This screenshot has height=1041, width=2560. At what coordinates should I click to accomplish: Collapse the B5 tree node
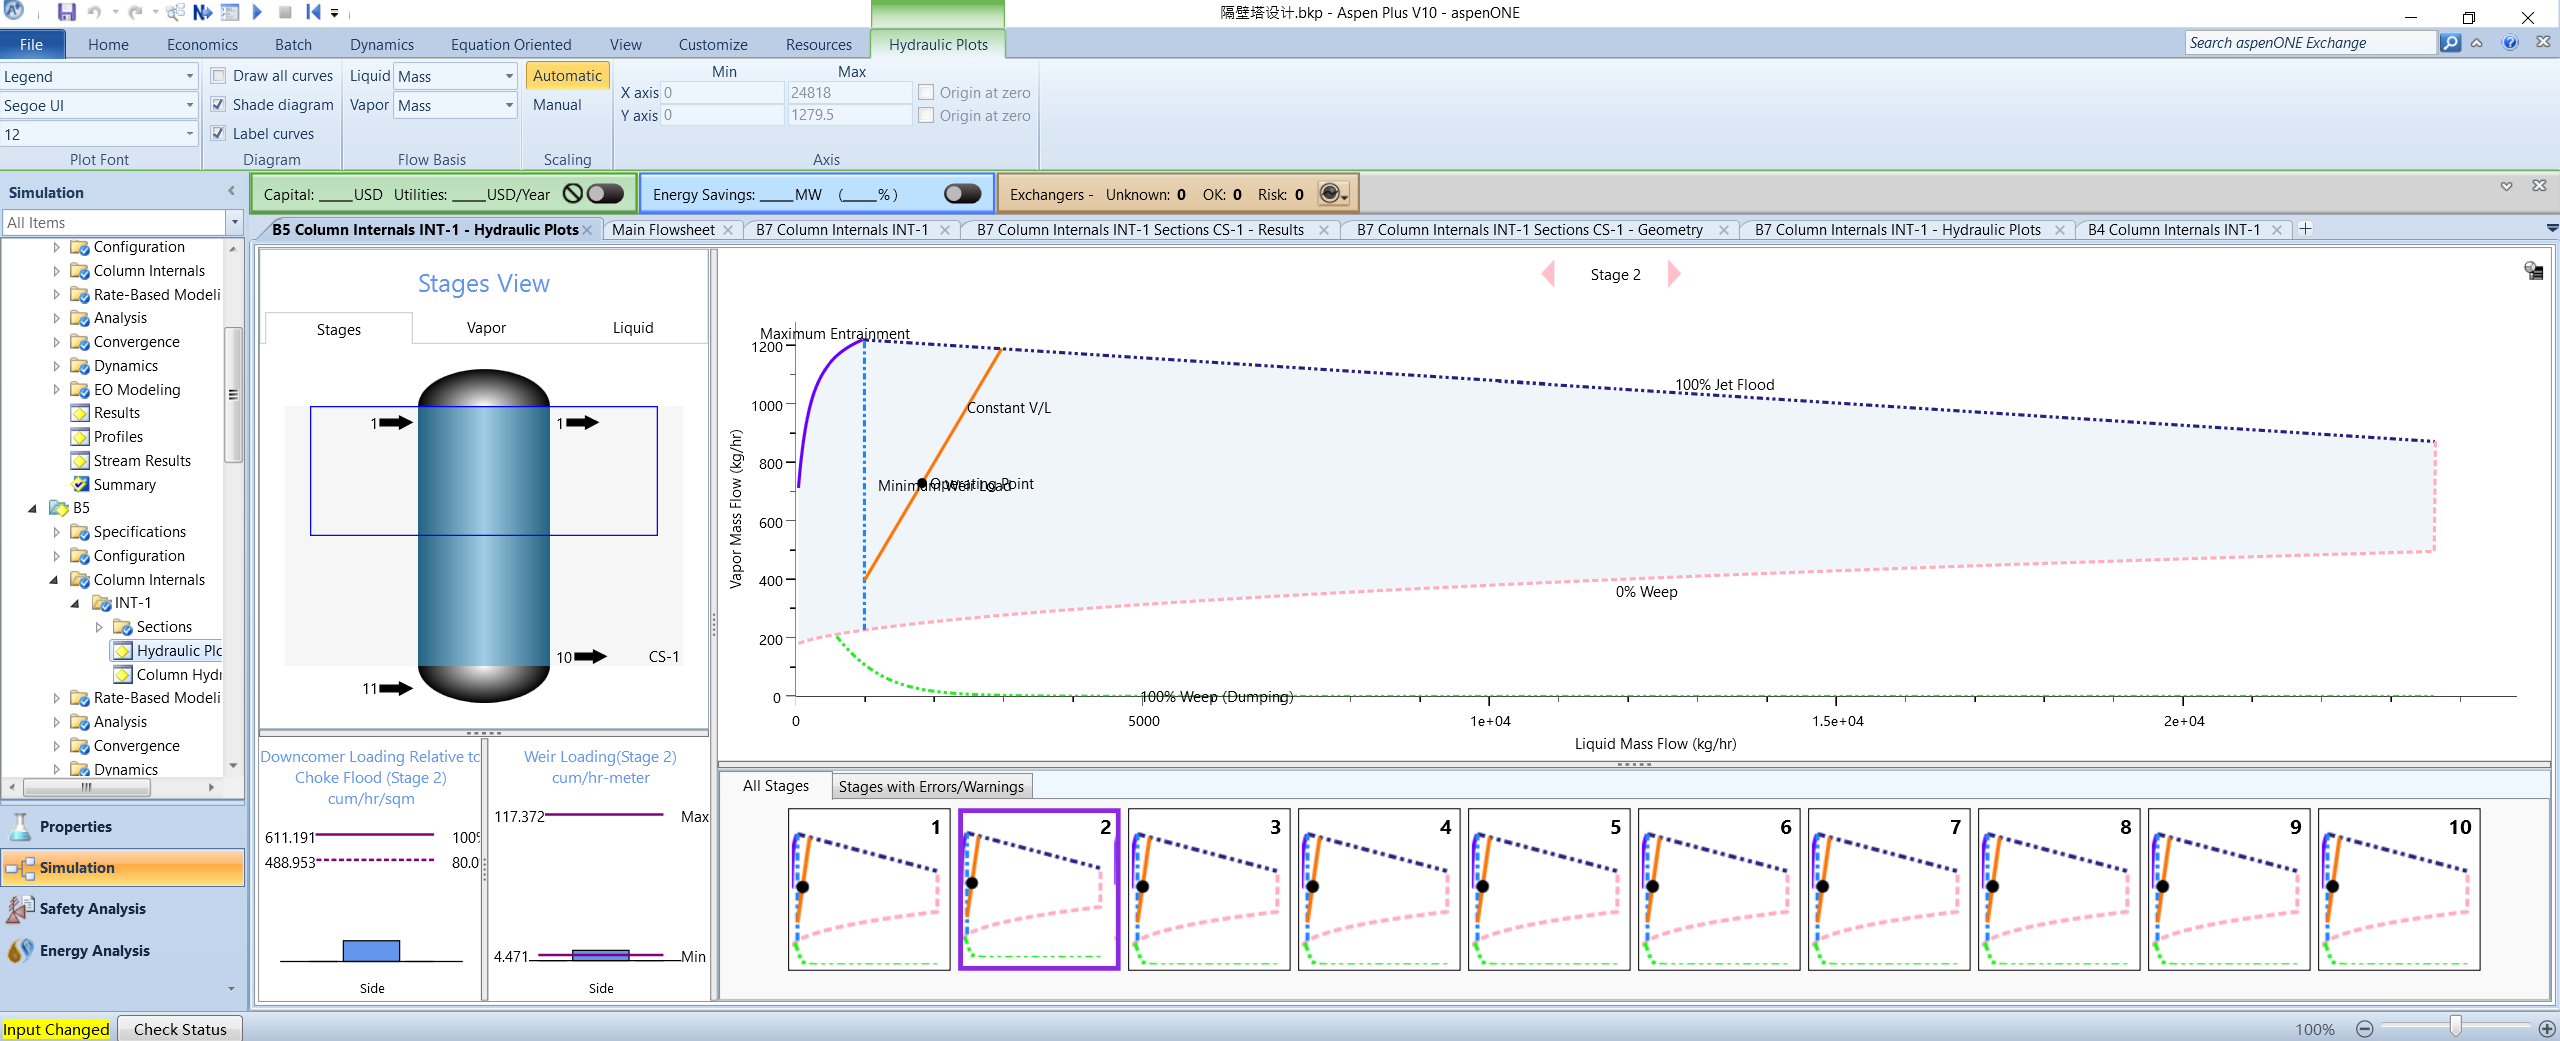tap(33, 508)
